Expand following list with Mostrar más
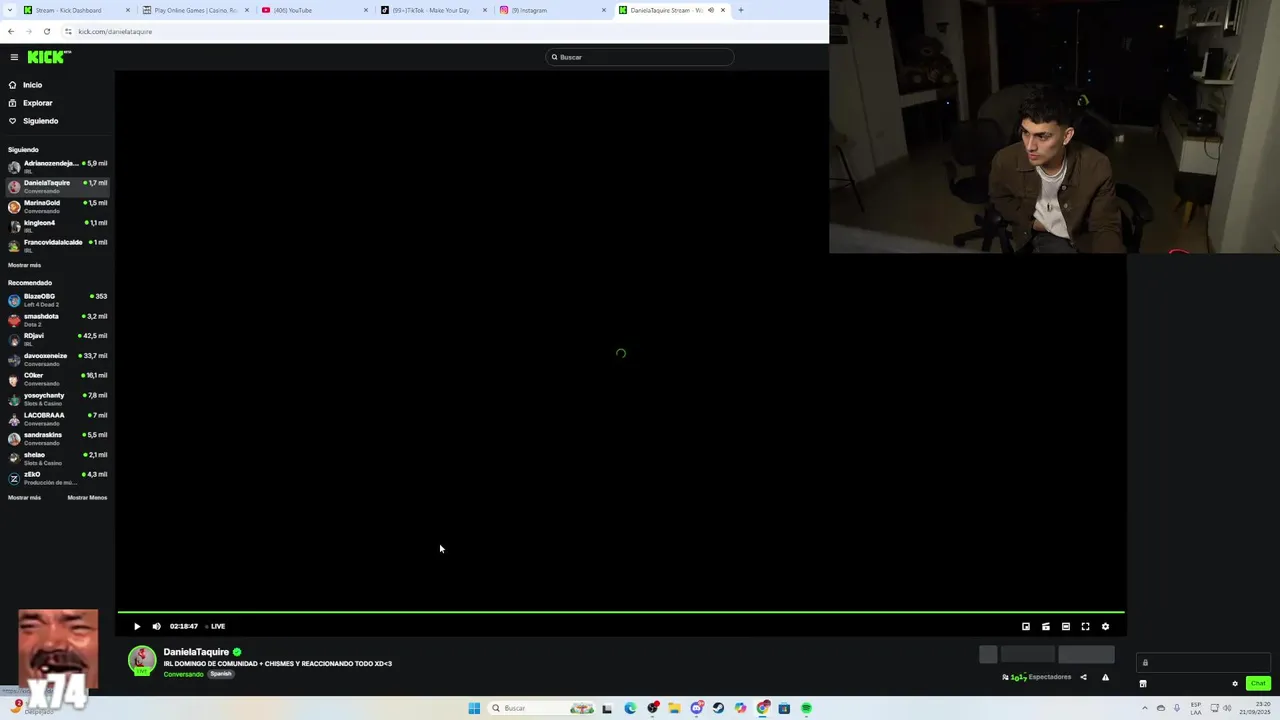 pos(25,265)
